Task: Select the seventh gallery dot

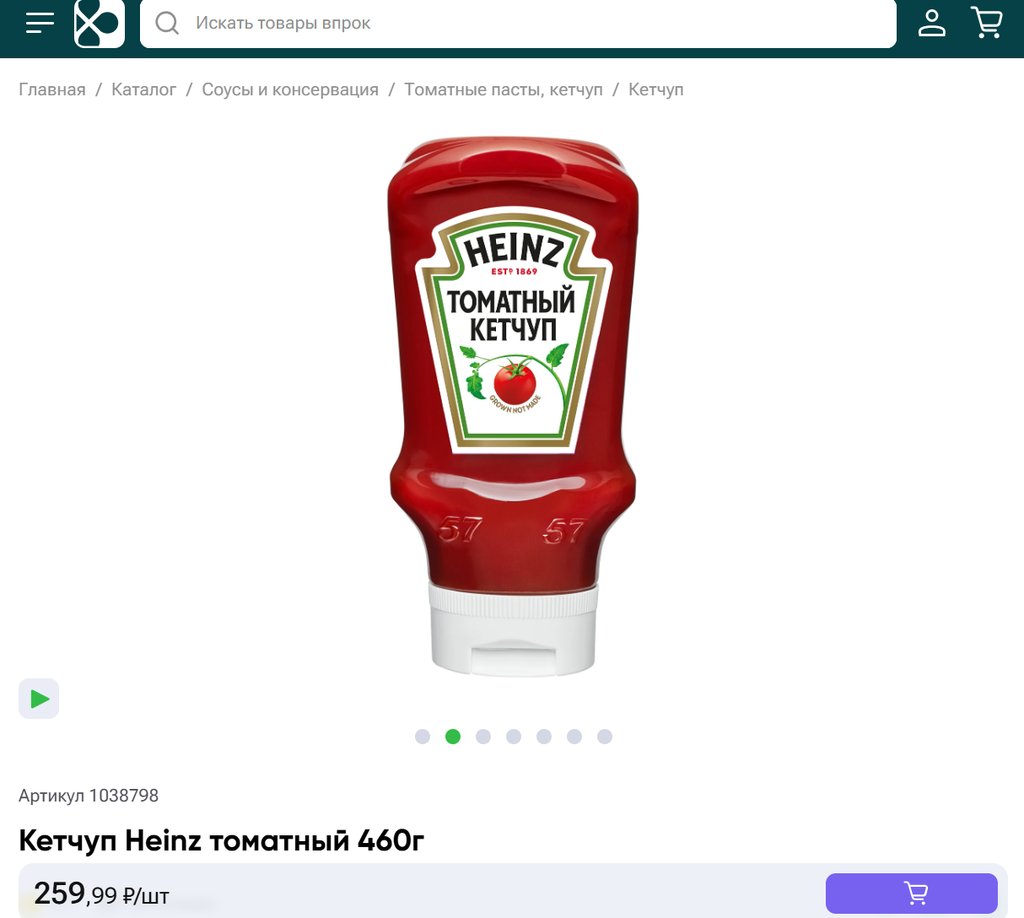Action: (605, 736)
